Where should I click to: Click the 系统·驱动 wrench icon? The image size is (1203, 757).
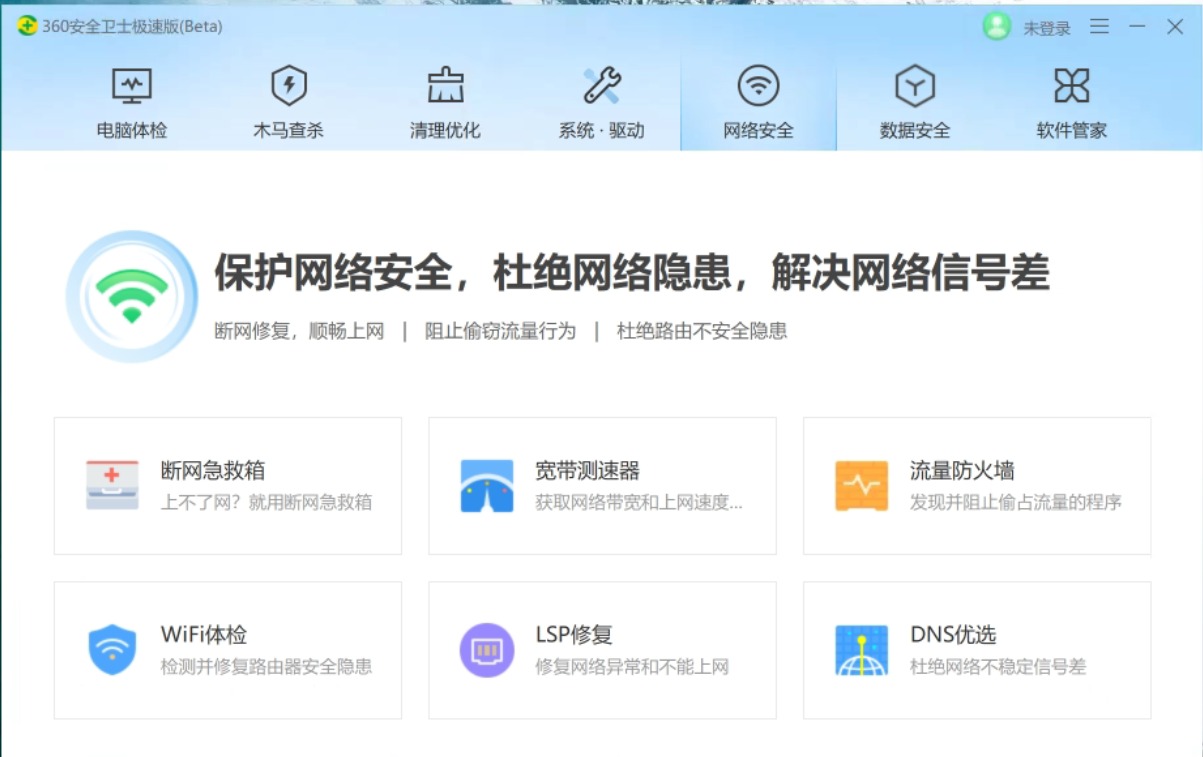[601, 86]
